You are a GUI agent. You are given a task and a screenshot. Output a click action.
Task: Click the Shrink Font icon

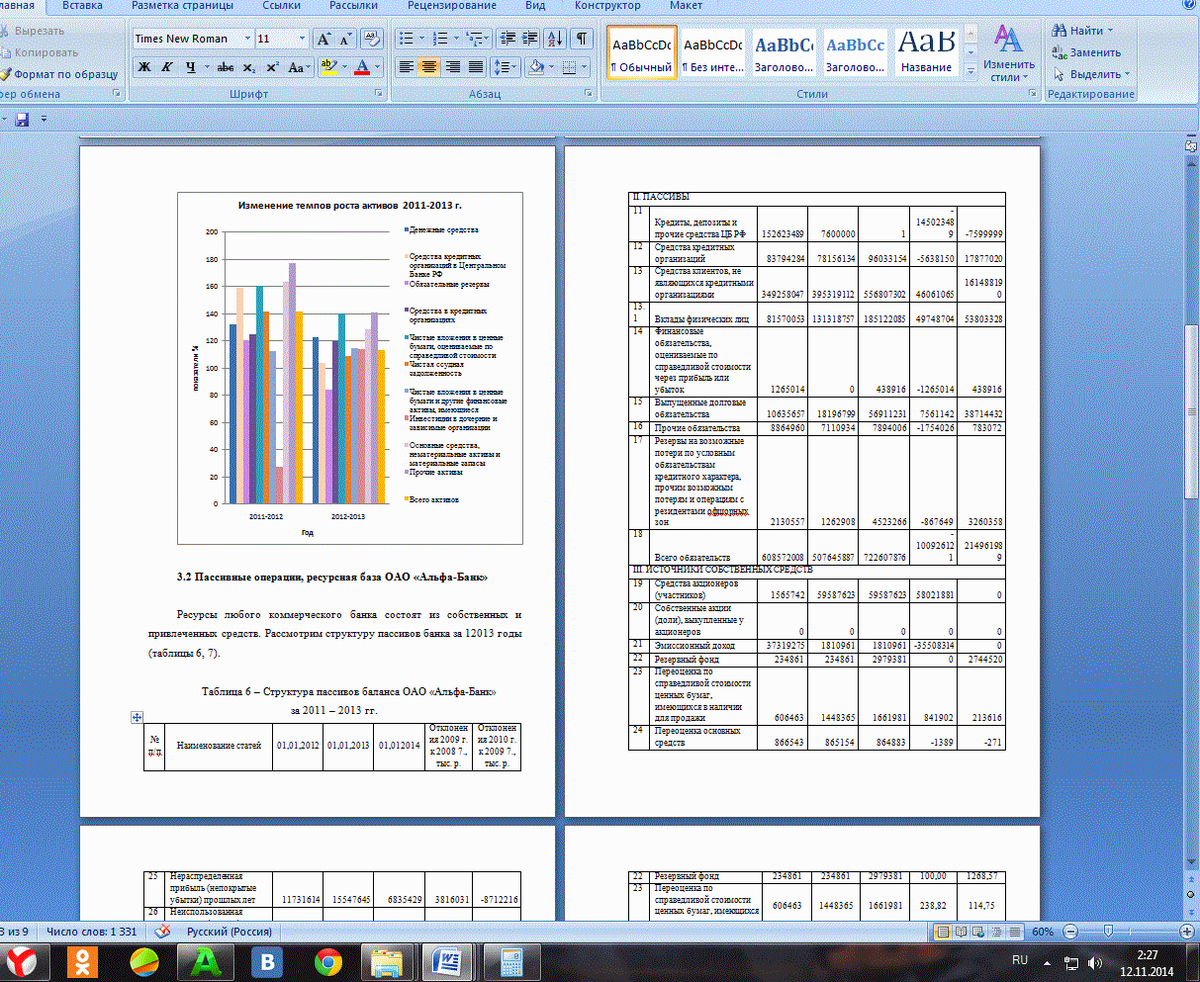tap(346, 39)
